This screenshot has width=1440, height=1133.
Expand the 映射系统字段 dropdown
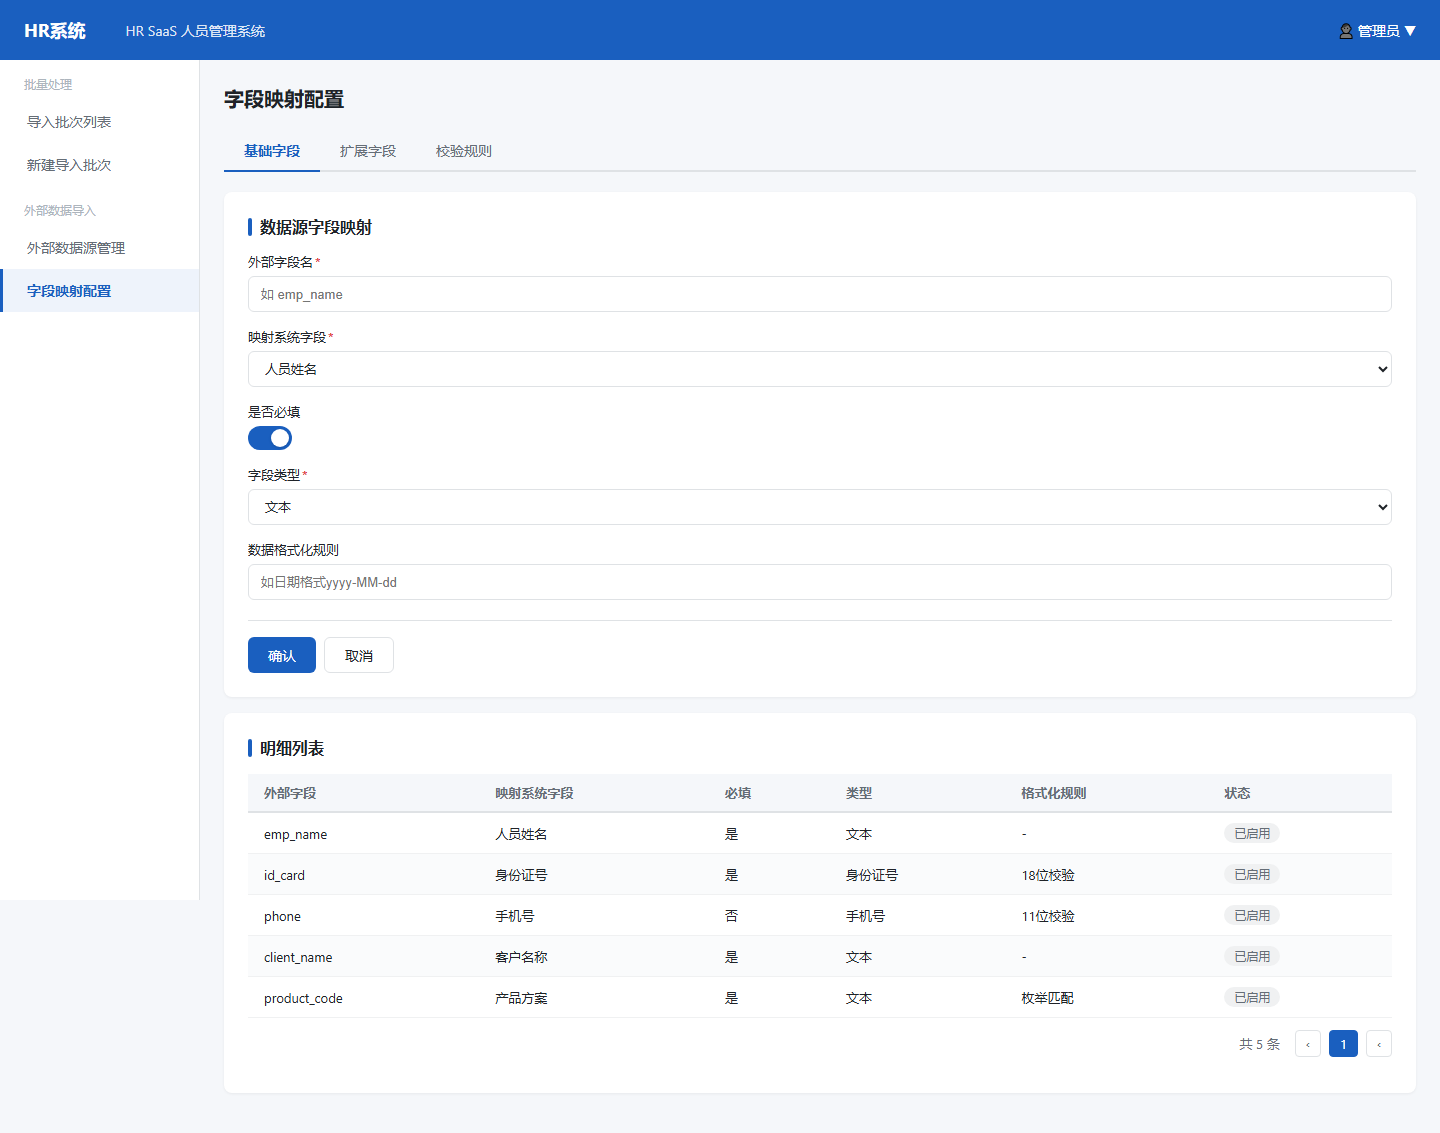pyautogui.click(x=820, y=369)
